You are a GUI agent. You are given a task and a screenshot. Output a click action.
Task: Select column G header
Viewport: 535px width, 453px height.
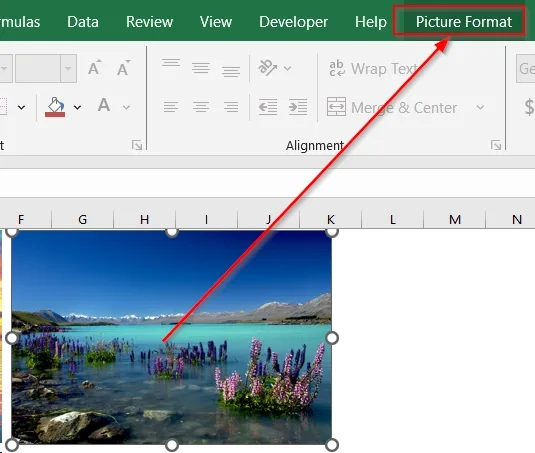point(83,219)
